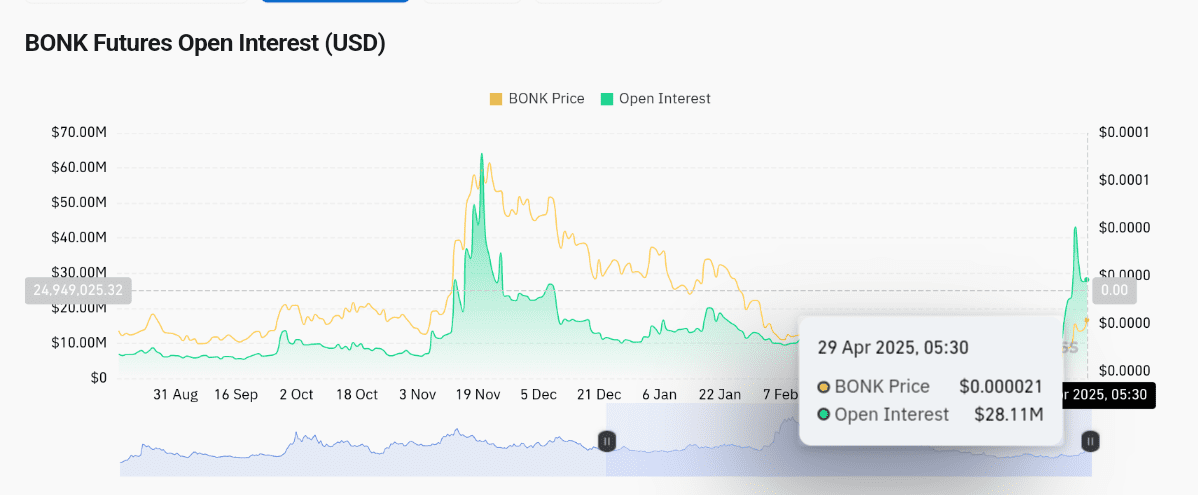Image resolution: width=1198 pixels, height=495 pixels.
Task: Click the 0.00 crosshair label on right axis
Action: (1114, 291)
